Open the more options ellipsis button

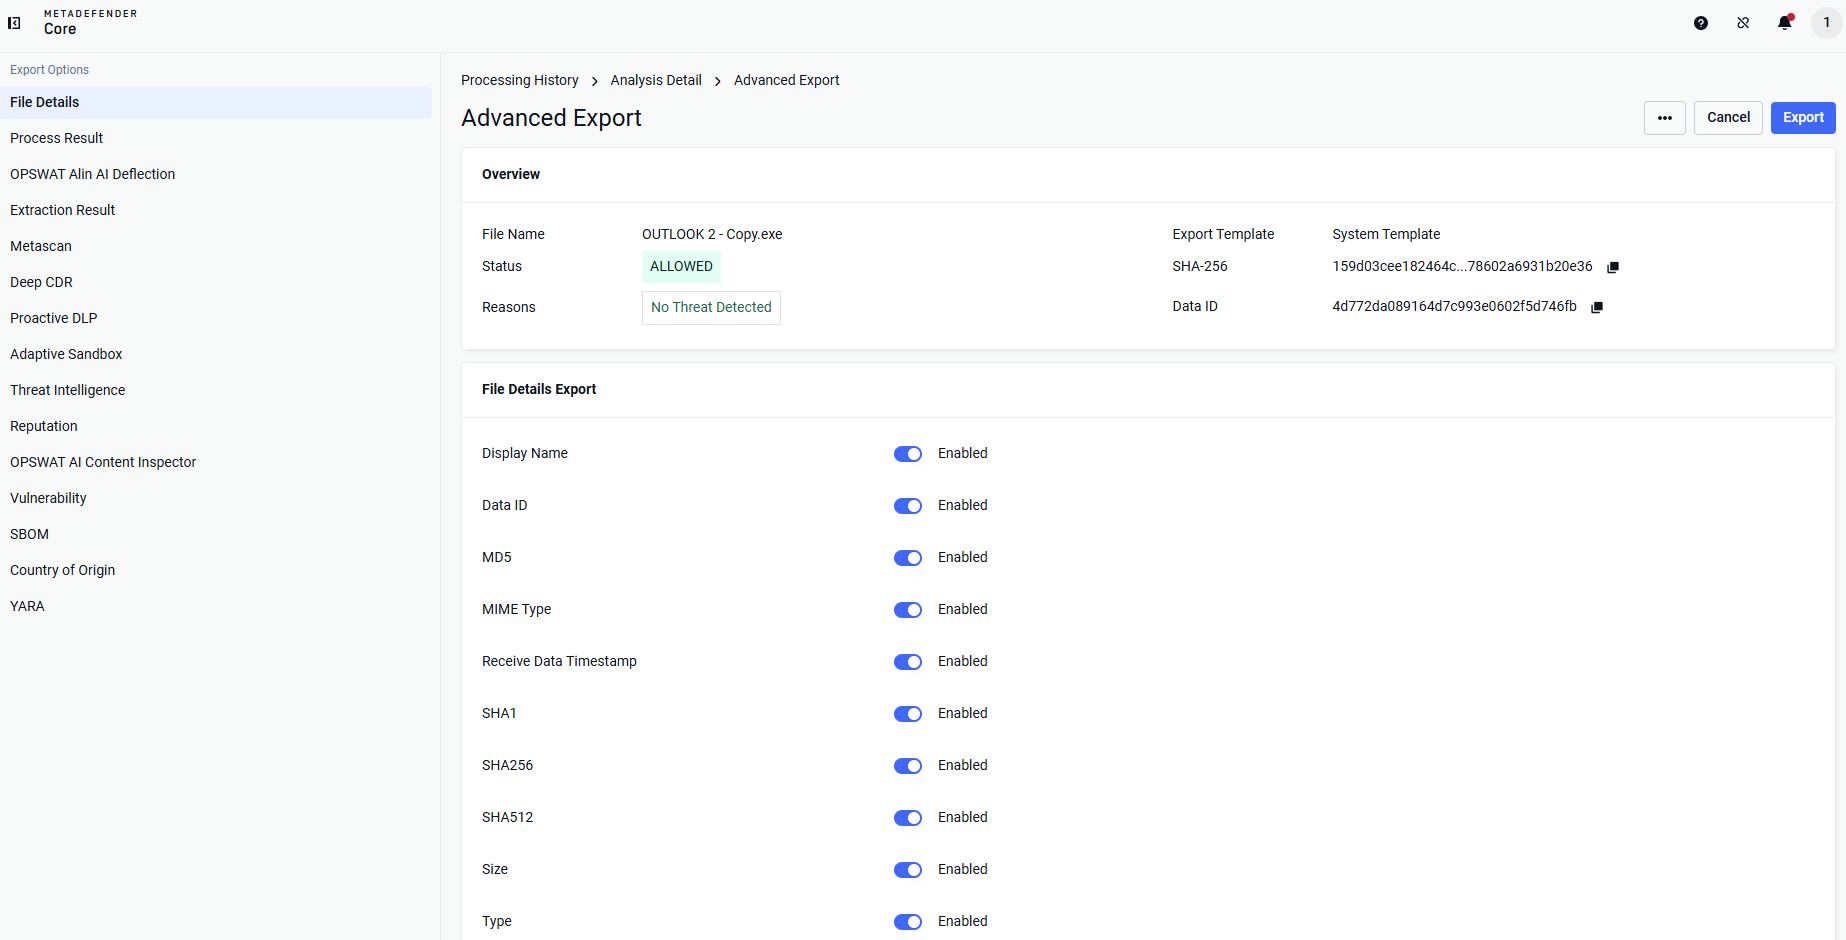pos(1665,118)
